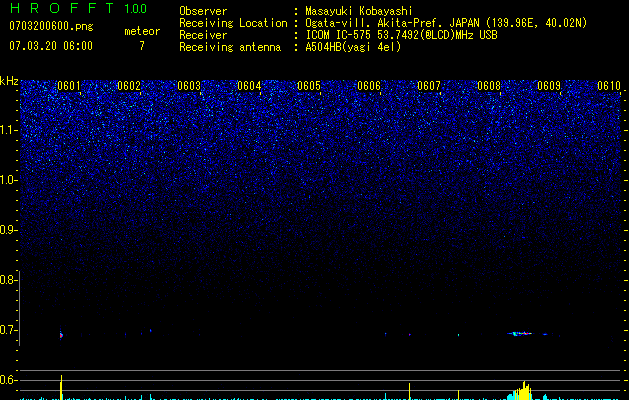The width and height of the screenshot is (629, 400).
Task: Click the 0.7 kHz axis label
Action: (x=7, y=330)
